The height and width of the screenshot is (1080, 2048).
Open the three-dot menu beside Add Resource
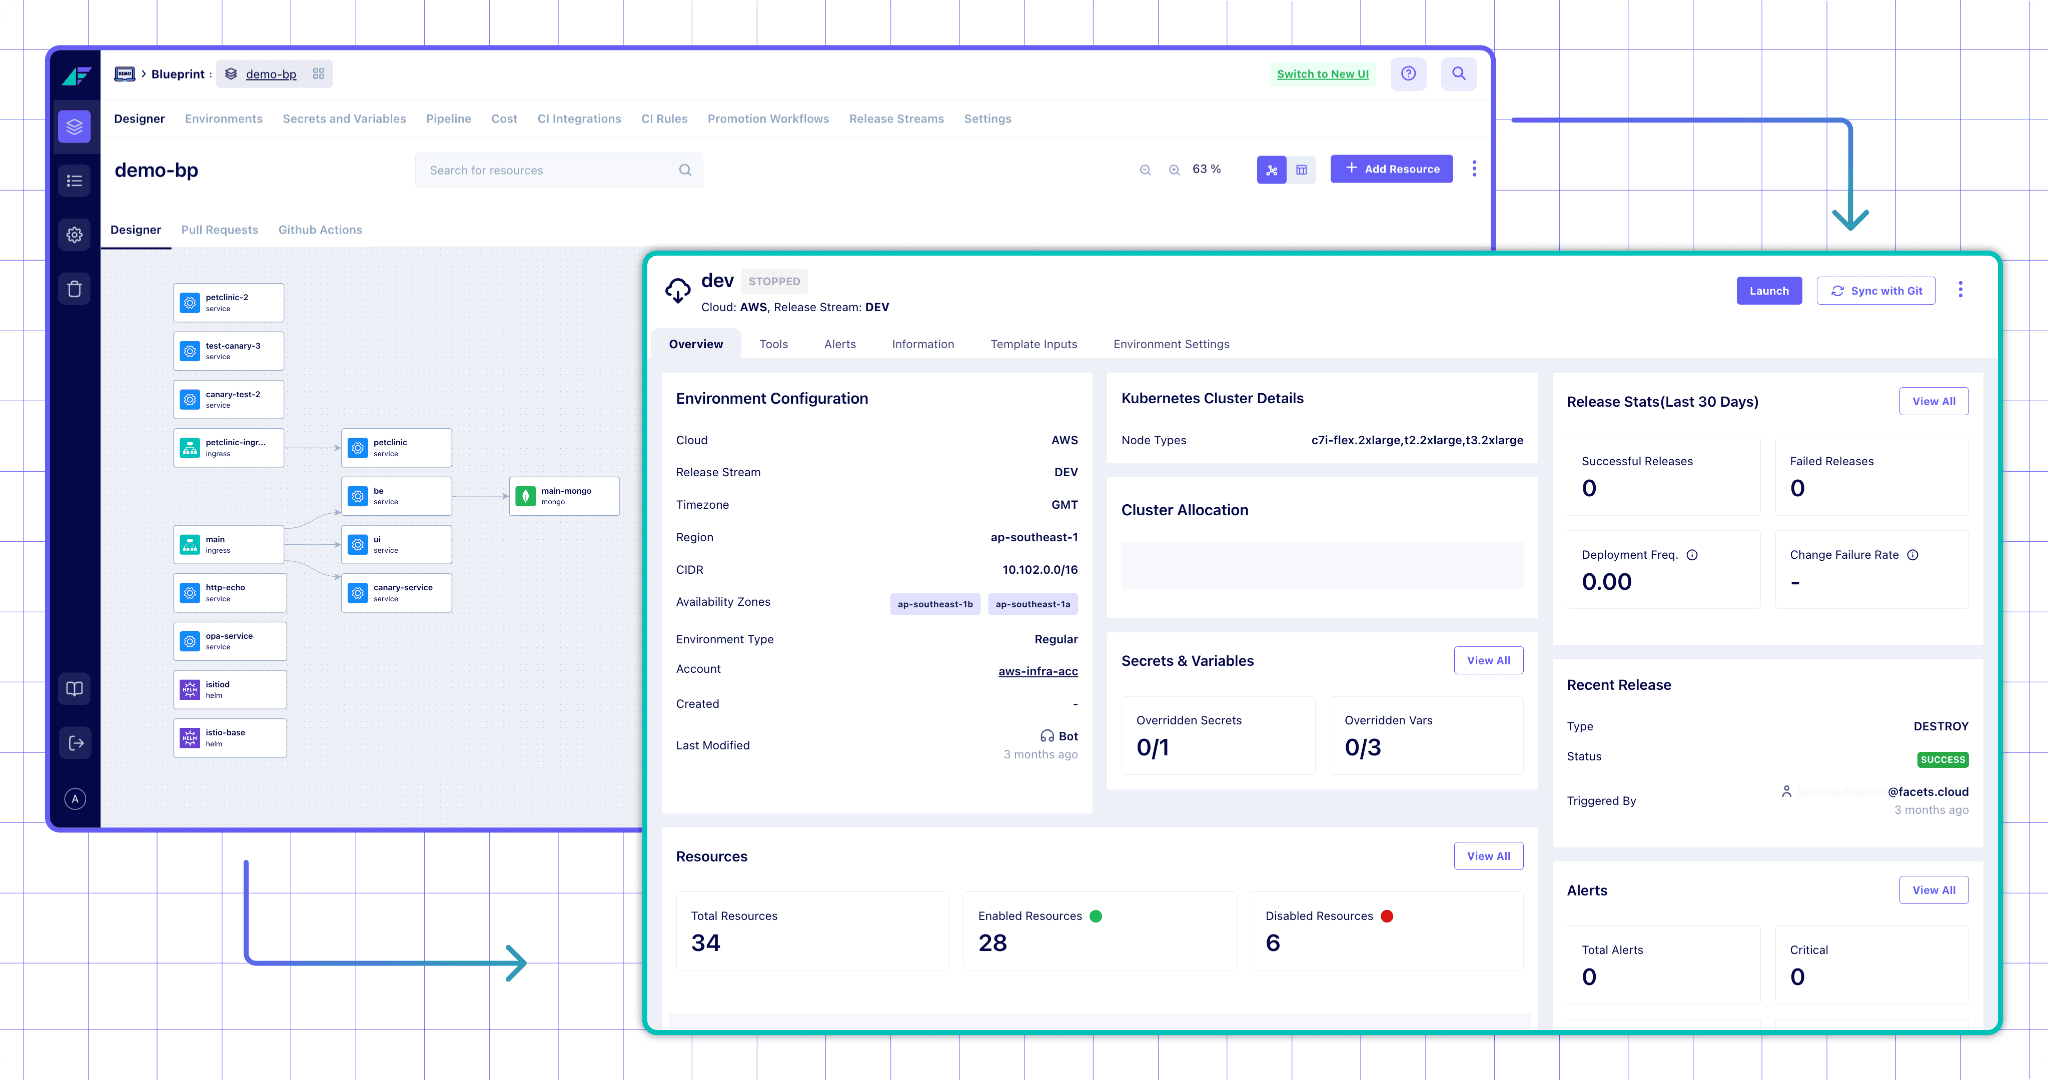click(1474, 169)
